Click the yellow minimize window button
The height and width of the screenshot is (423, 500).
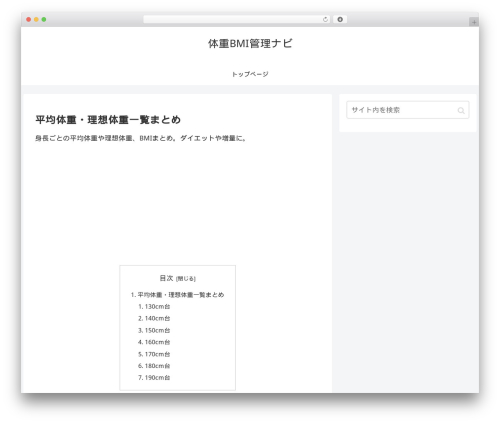coord(36,20)
